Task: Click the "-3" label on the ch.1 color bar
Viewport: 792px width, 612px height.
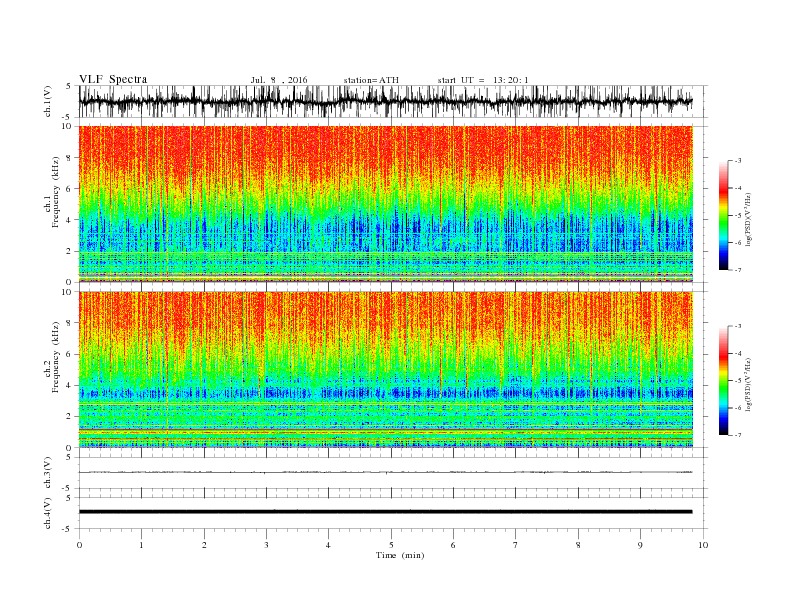Action: coord(737,161)
